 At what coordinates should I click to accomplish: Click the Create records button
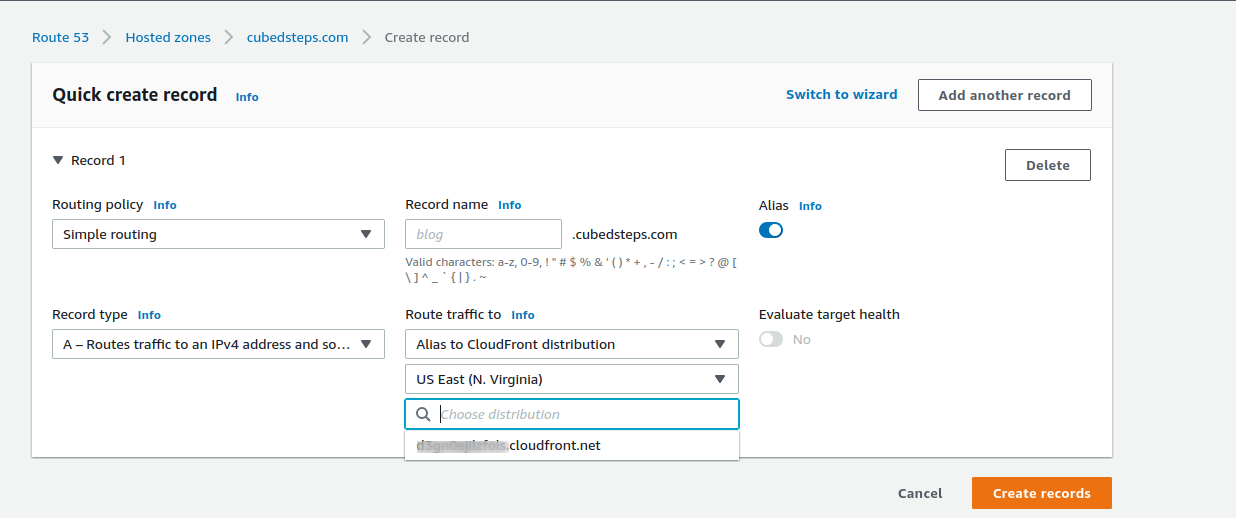(1041, 493)
